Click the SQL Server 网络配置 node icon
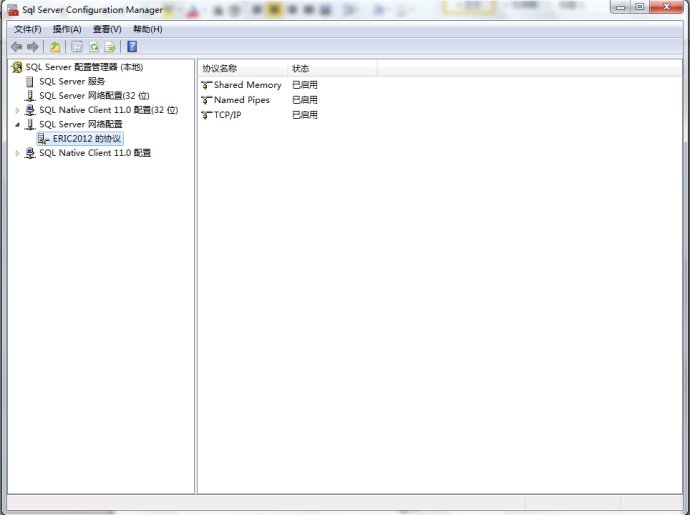The width and height of the screenshot is (690, 515). (29, 124)
